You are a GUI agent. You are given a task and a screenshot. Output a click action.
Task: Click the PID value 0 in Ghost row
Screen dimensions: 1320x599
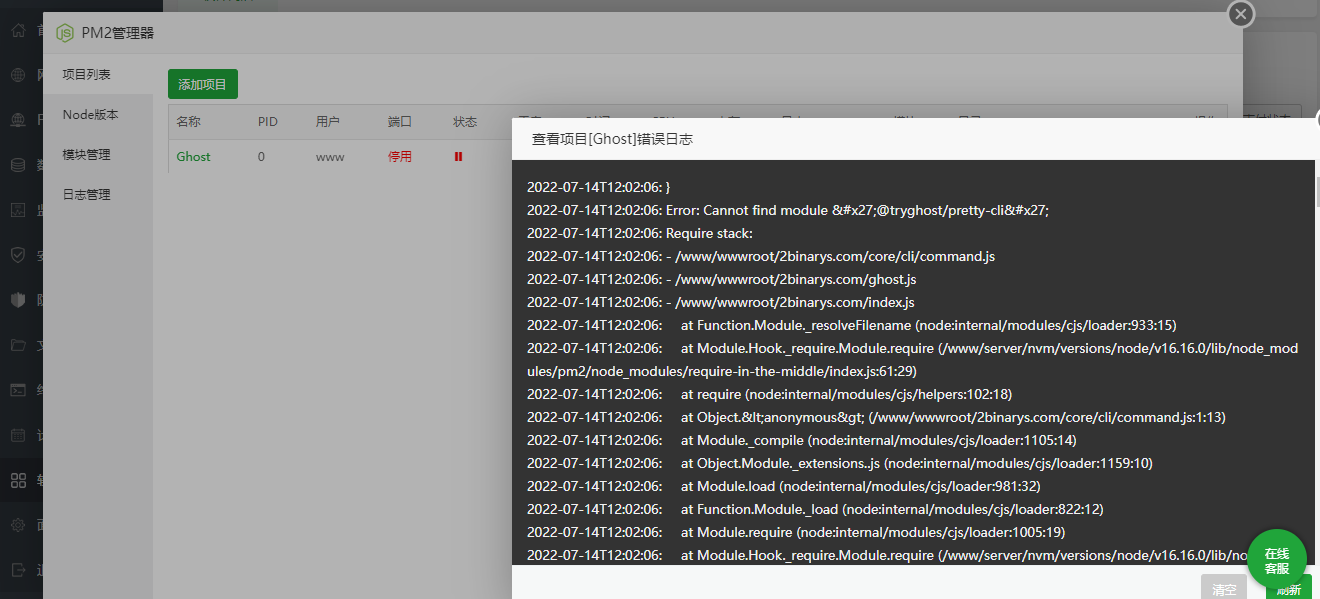262,157
